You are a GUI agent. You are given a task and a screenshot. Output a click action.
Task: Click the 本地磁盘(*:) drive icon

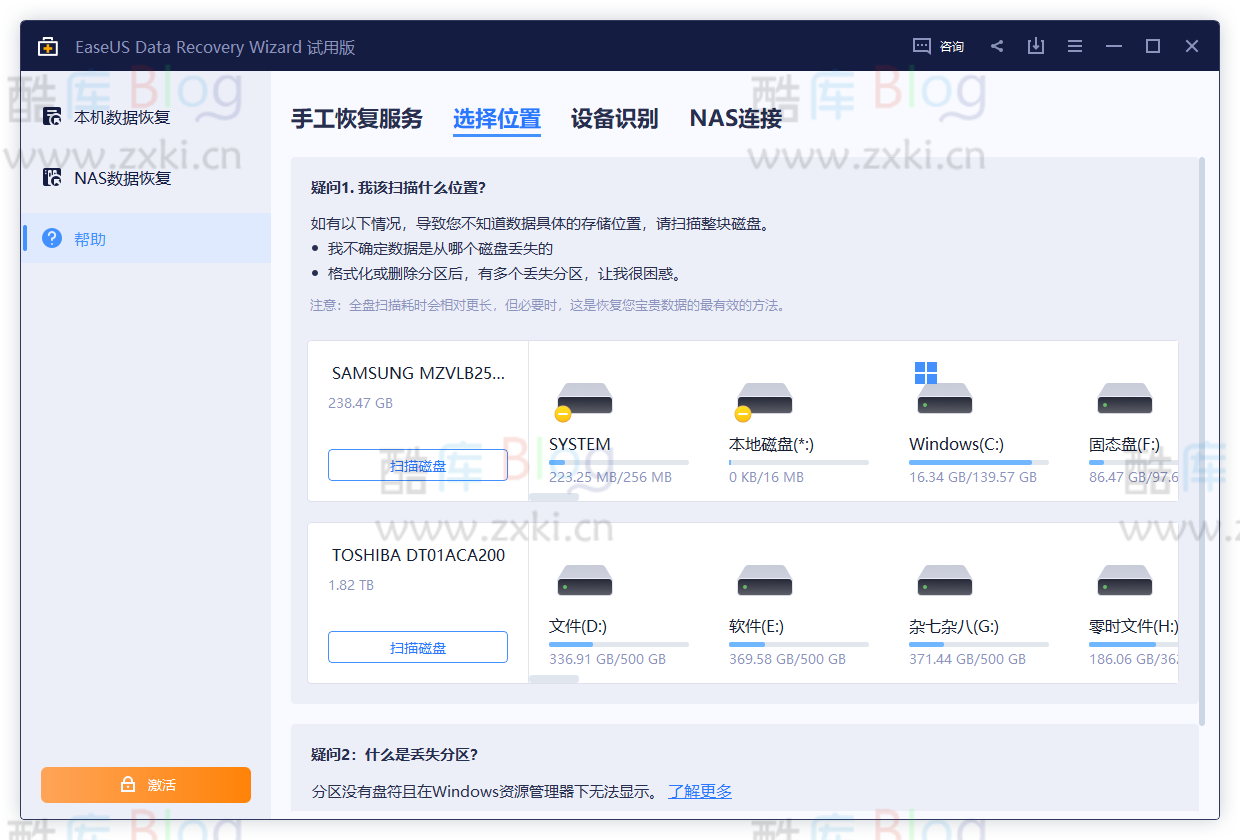pos(764,400)
